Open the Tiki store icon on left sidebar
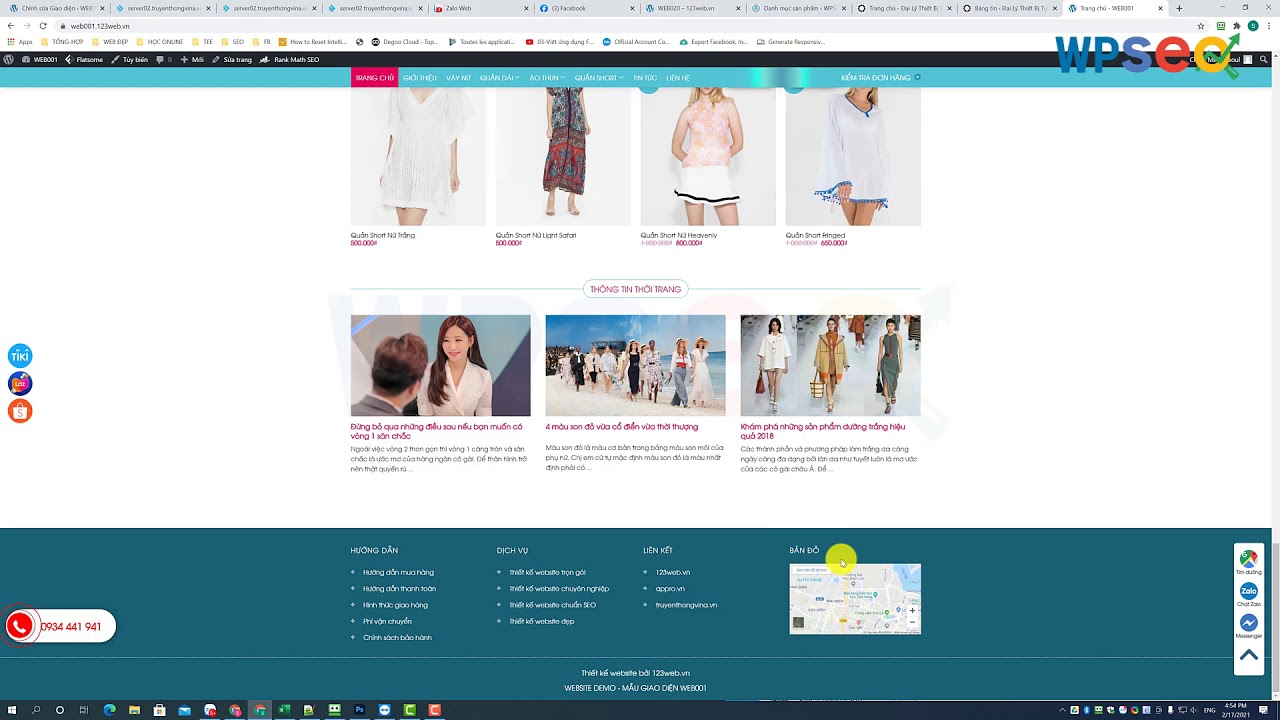Screen dimensions: 1280x720 click(x=20, y=356)
